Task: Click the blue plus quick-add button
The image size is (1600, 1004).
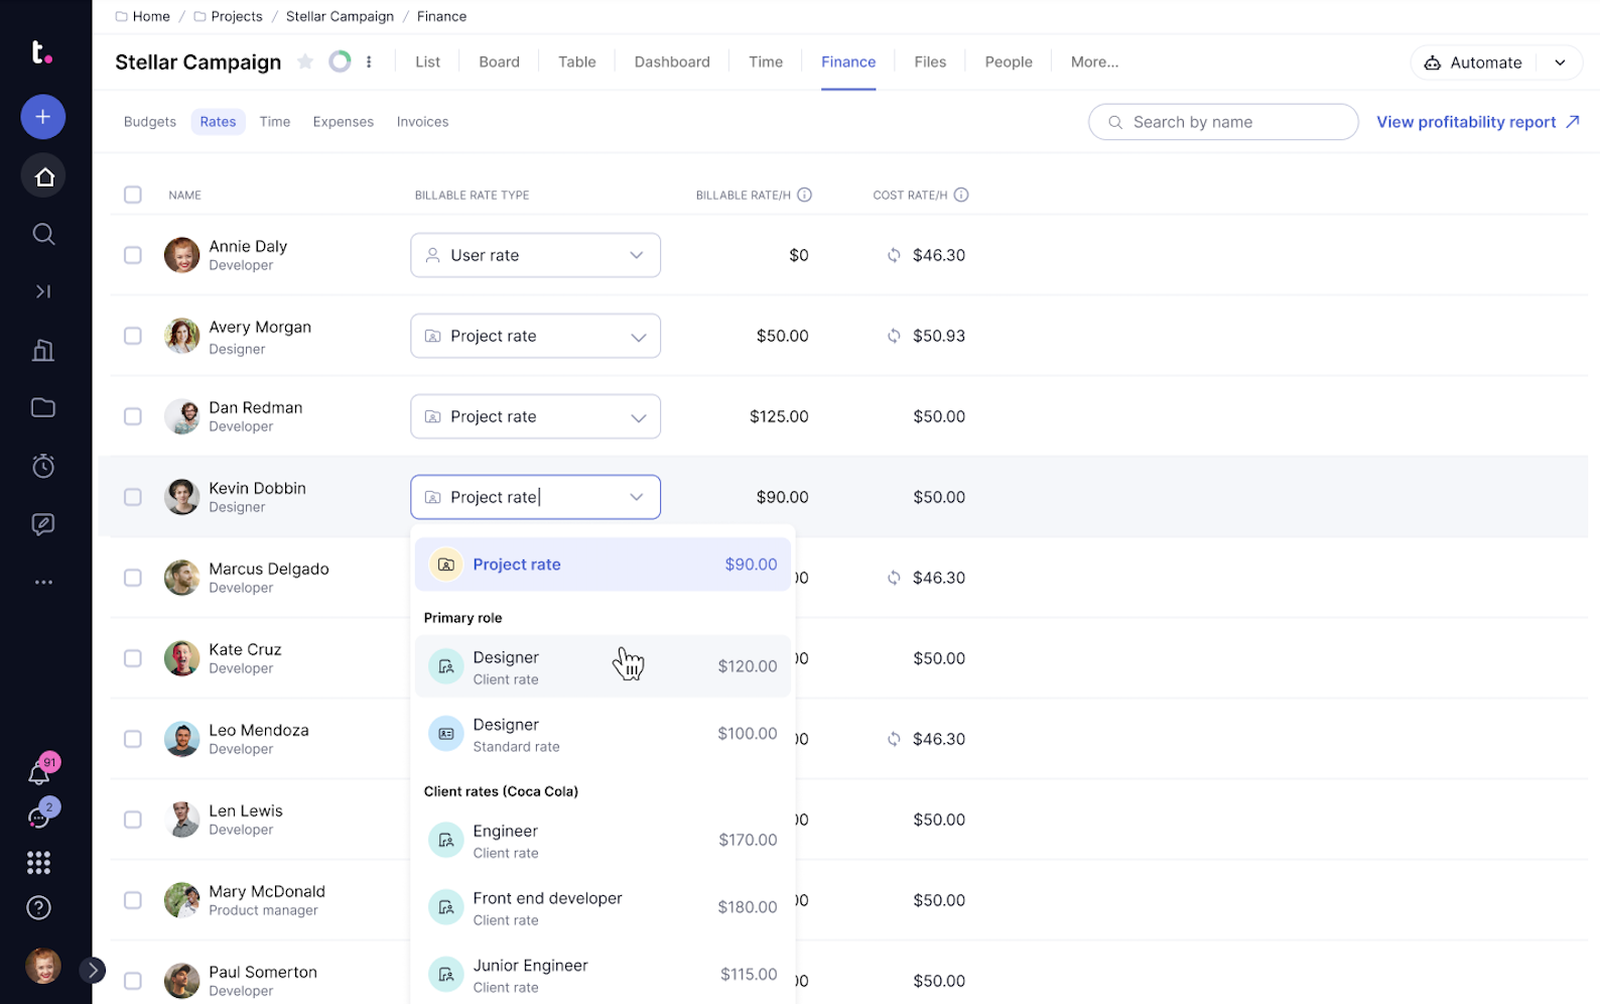Action: coord(43,117)
